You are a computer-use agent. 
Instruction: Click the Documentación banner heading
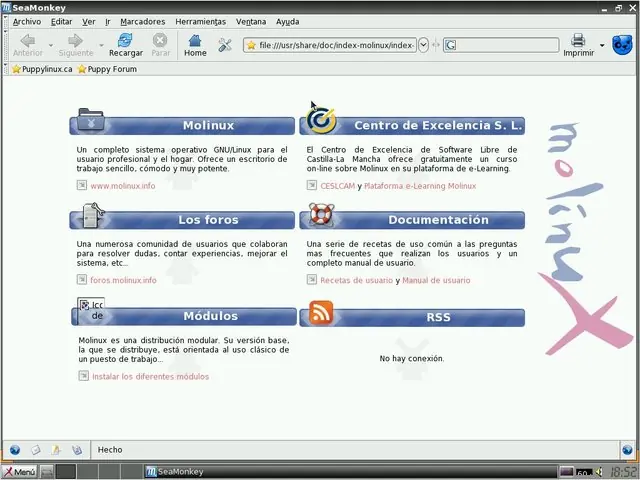[x=438, y=220]
